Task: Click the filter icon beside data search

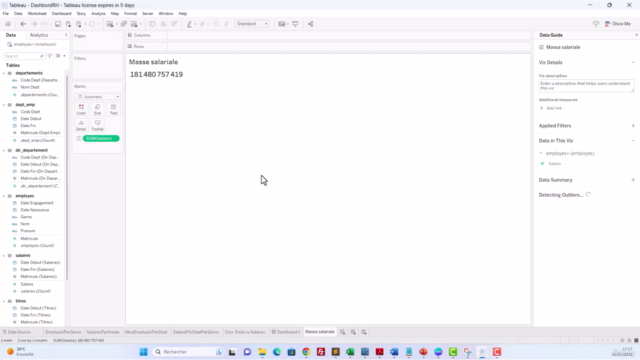Action: [49, 56]
